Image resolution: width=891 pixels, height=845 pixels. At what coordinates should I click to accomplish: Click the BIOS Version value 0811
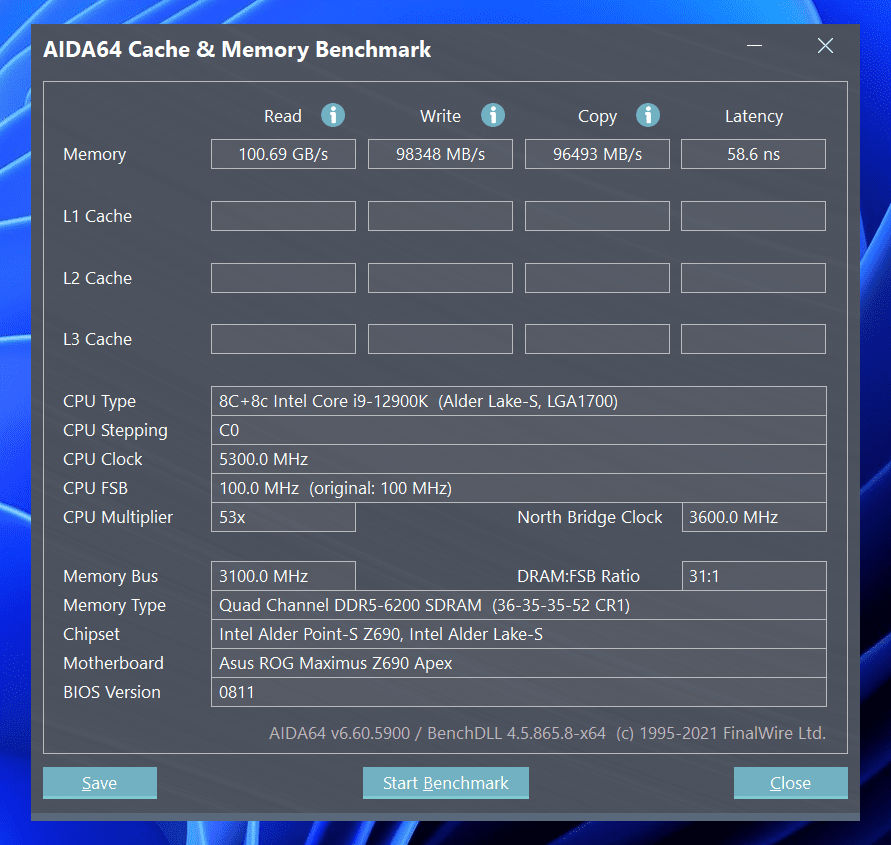(519, 692)
